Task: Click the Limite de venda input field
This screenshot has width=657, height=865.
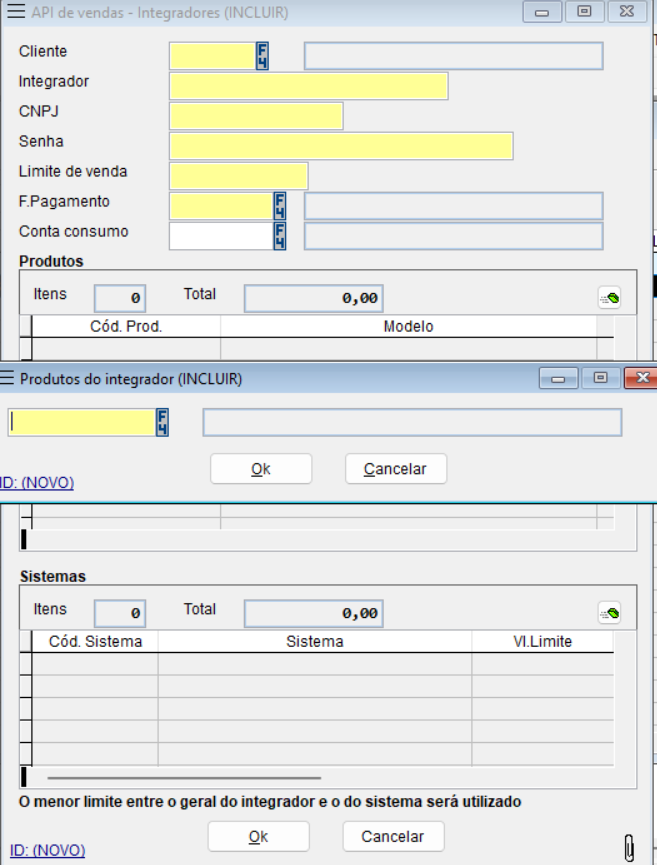Action: click(238, 176)
